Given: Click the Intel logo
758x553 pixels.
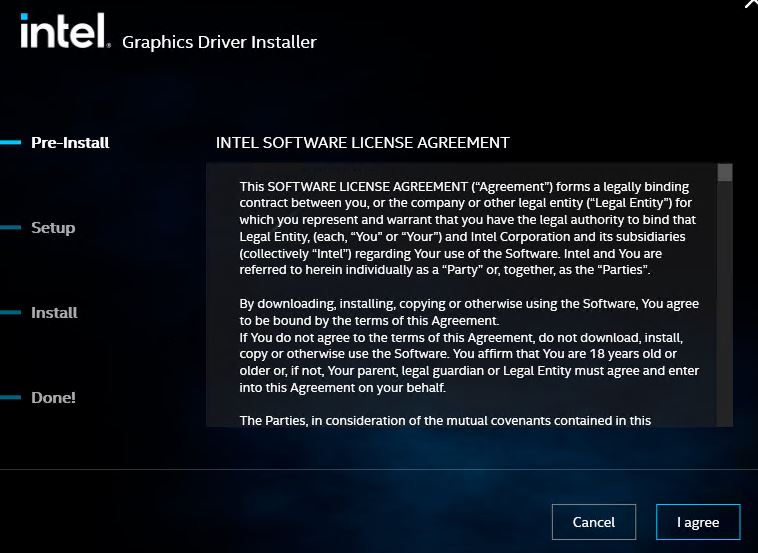Looking at the screenshot, I should tap(65, 31).
